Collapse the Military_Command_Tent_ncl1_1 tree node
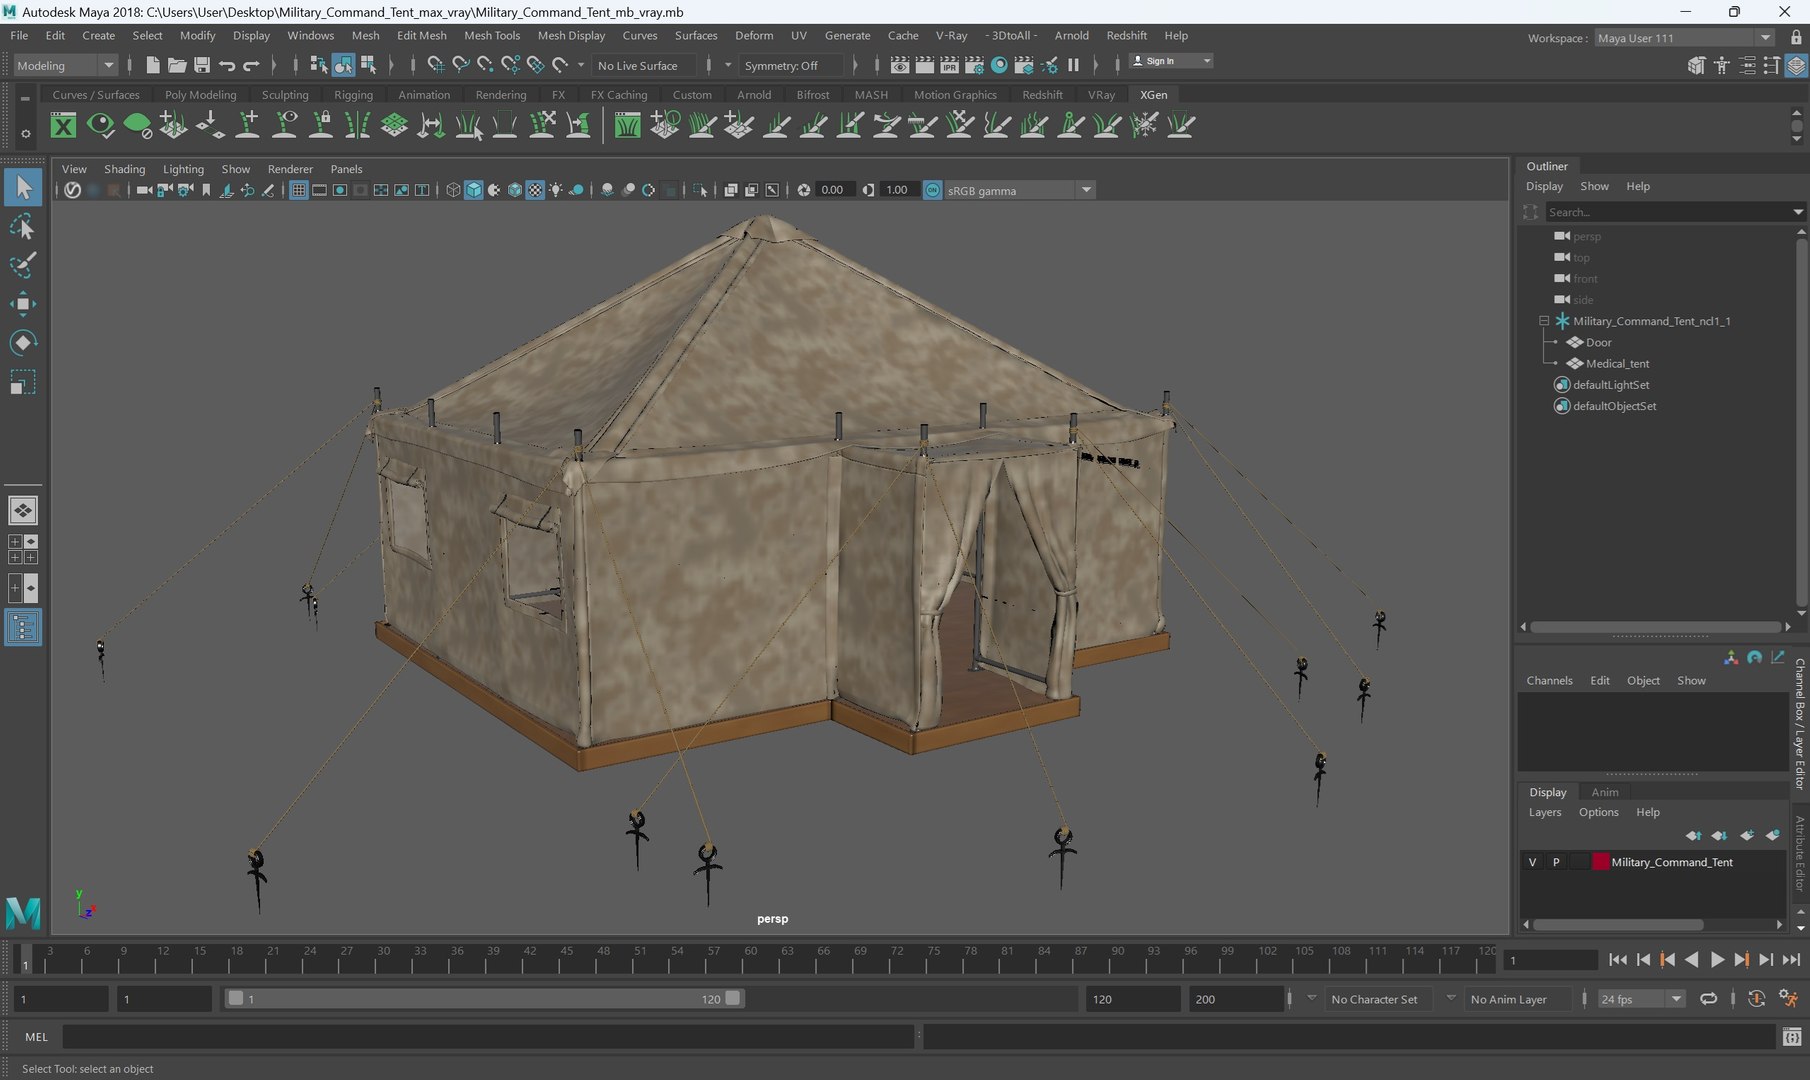1810x1080 pixels. (1543, 321)
